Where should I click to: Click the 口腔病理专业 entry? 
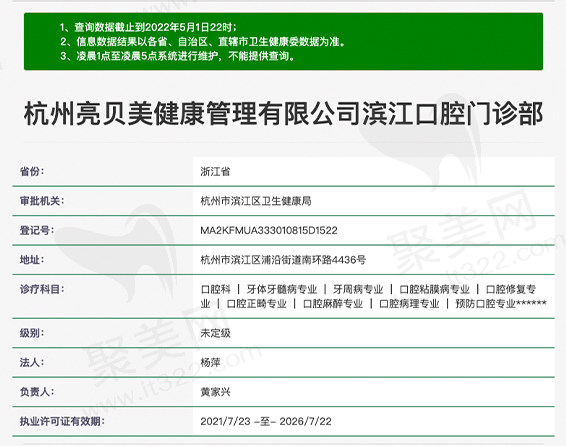pyautogui.click(x=409, y=304)
